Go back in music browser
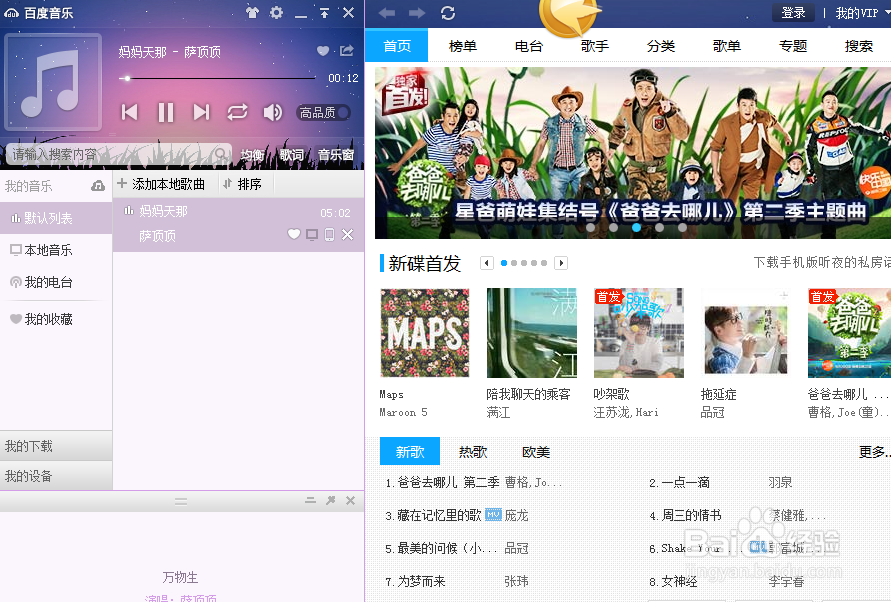Image resolution: width=891 pixels, height=602 pixels. tap(386, 13)
